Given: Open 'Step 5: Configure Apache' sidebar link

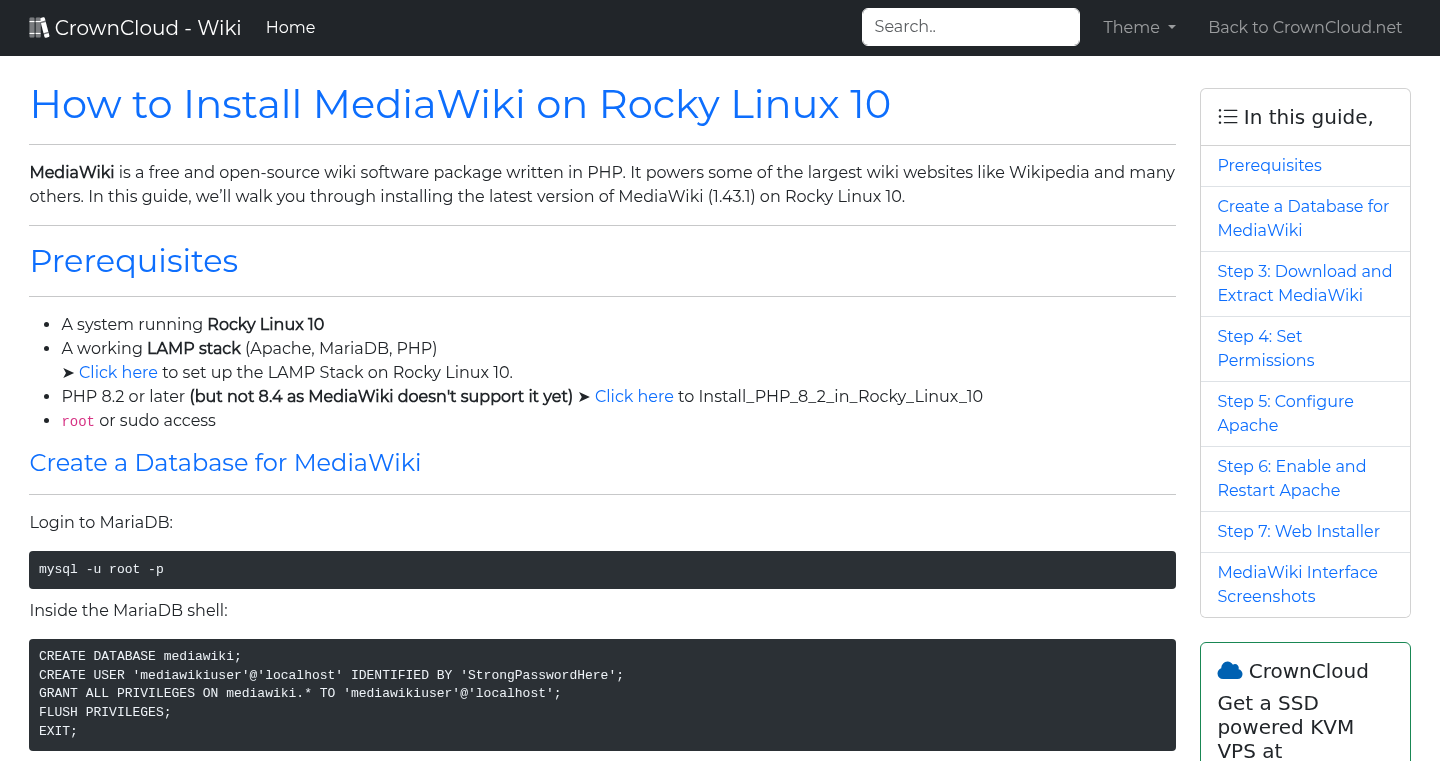Looking at the screenshot, I should point(1285,413).
